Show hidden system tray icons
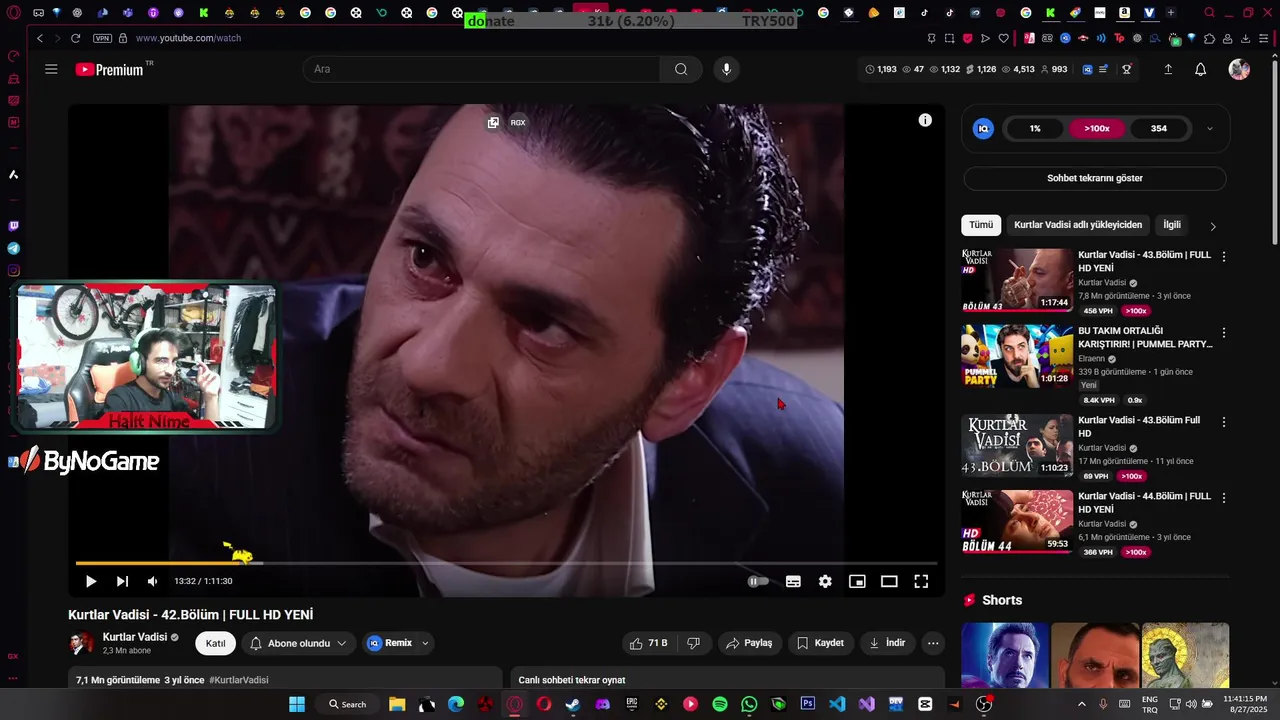The width and height of the screenshot is (1280, 720). point(1081,704)
